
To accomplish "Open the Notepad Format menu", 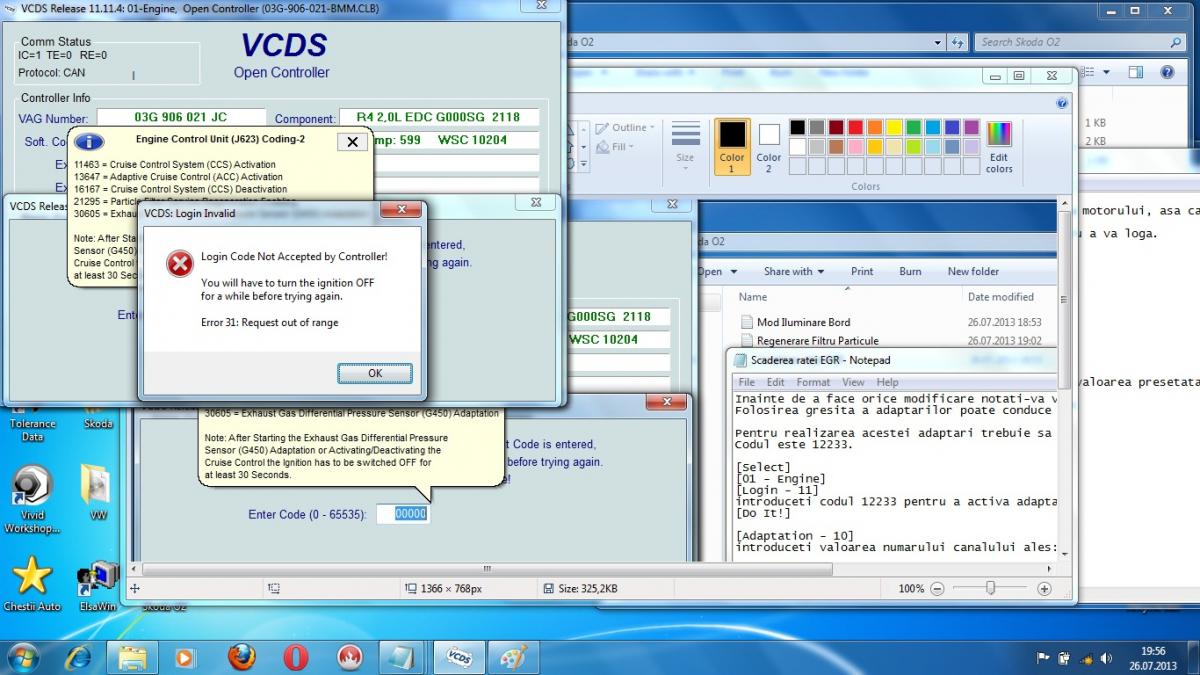I will [813, 382].
